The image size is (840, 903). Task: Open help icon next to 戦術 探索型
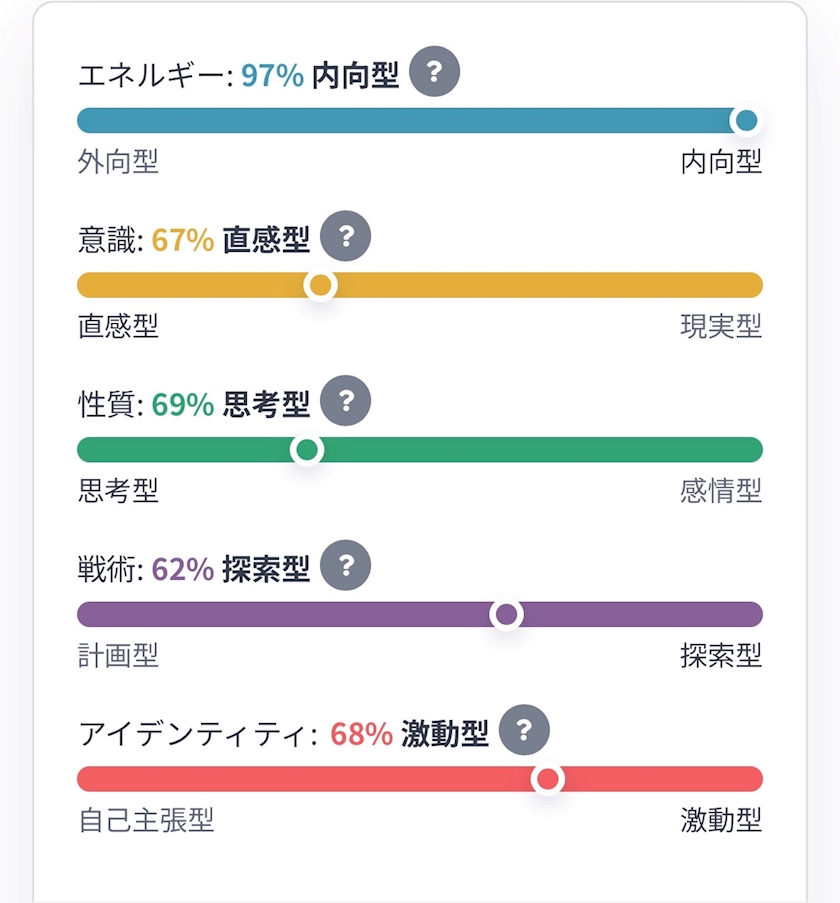[345, 565]
